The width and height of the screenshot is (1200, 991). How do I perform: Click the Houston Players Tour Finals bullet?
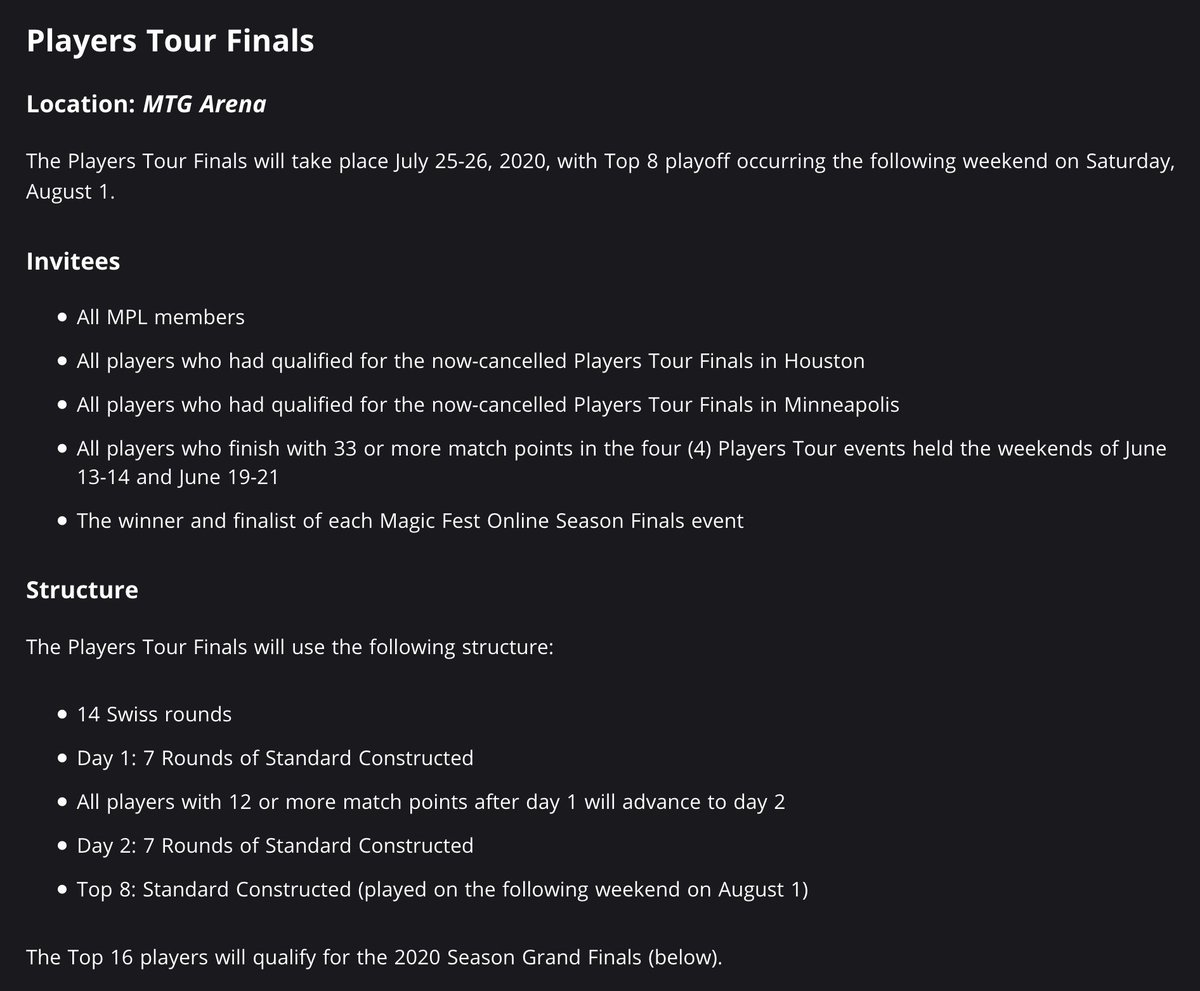pos(470,360)
